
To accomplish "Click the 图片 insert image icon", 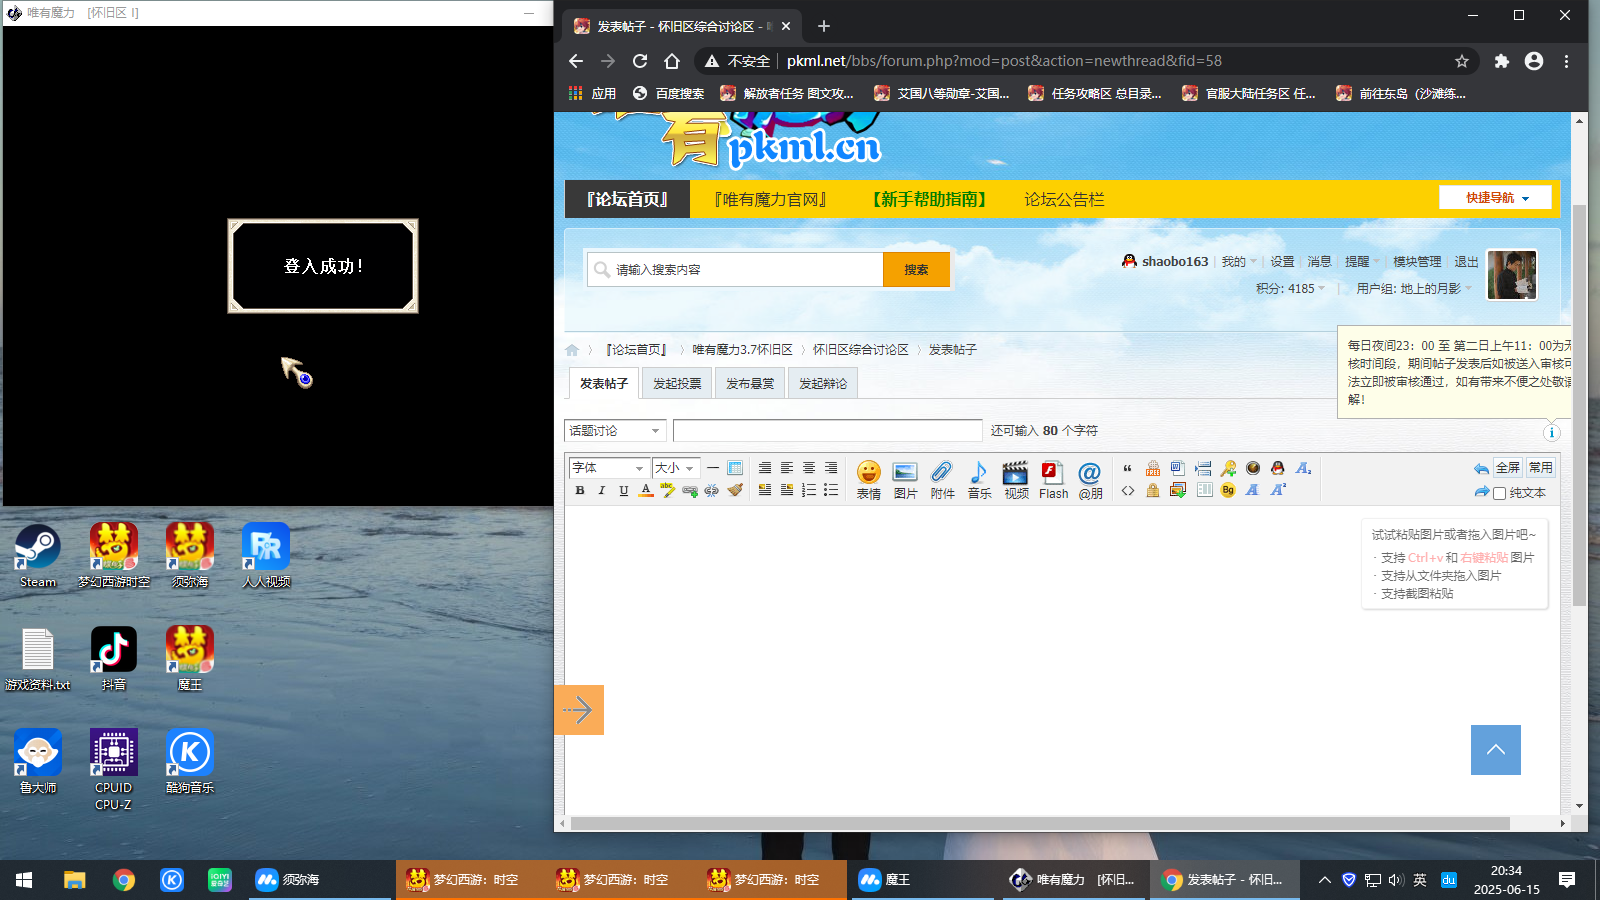I will tap(905, 479).
